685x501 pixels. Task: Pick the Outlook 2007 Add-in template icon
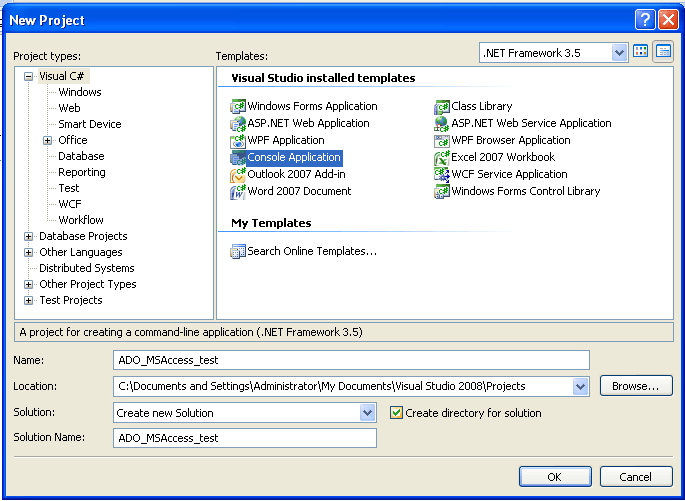pyautogui.click(x=238, y=174)
